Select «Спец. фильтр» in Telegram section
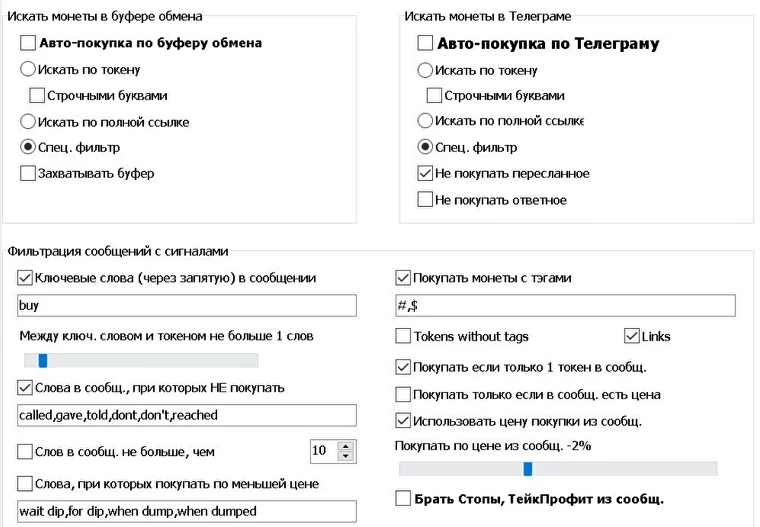The height and width of the screenshot is (527, 760). (425, 148)
